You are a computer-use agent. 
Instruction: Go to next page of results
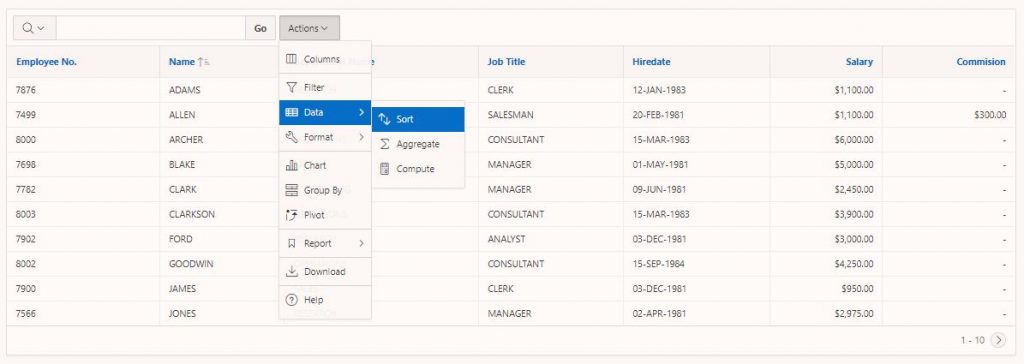click(998, 340)
